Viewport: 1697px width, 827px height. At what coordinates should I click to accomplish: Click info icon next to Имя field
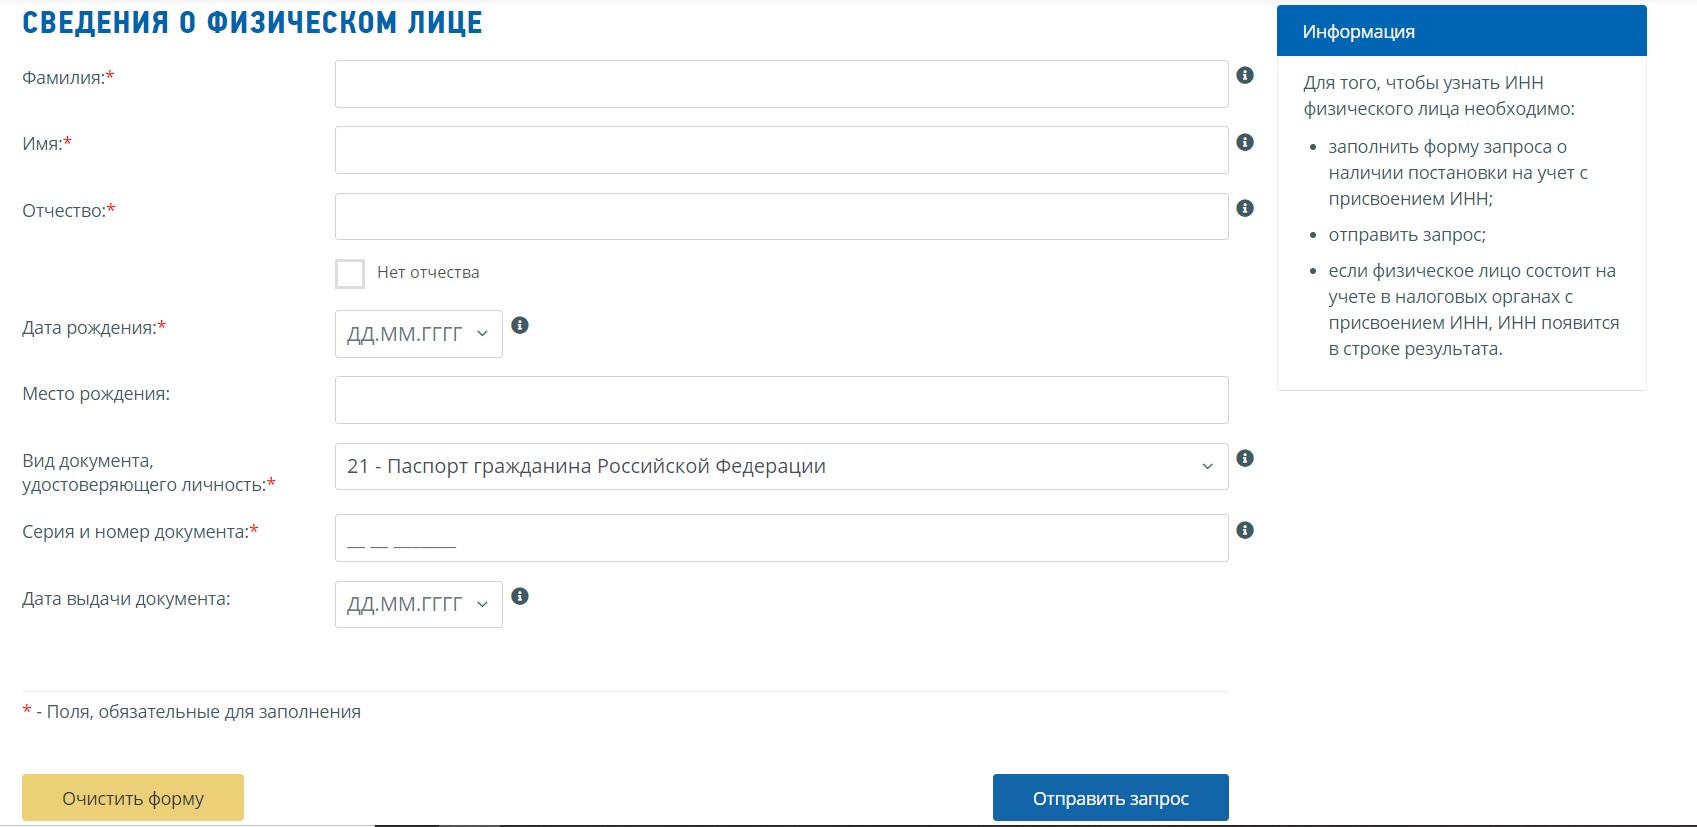click(1245, 142)
